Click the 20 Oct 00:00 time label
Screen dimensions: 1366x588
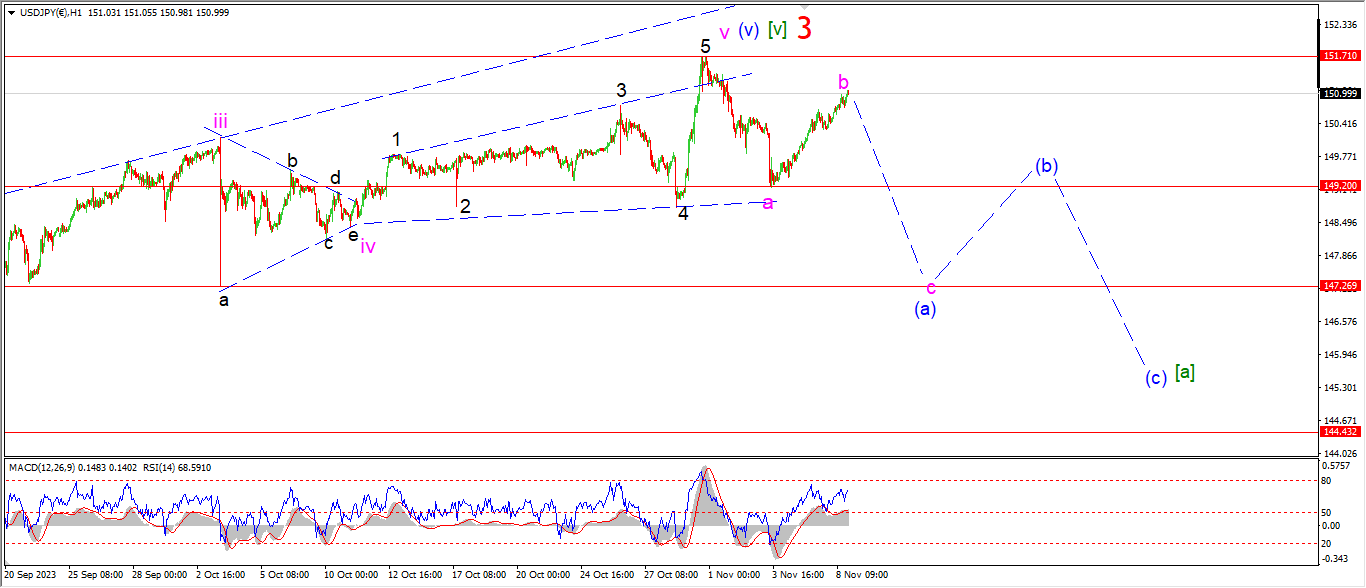click(x=543, y=575)
